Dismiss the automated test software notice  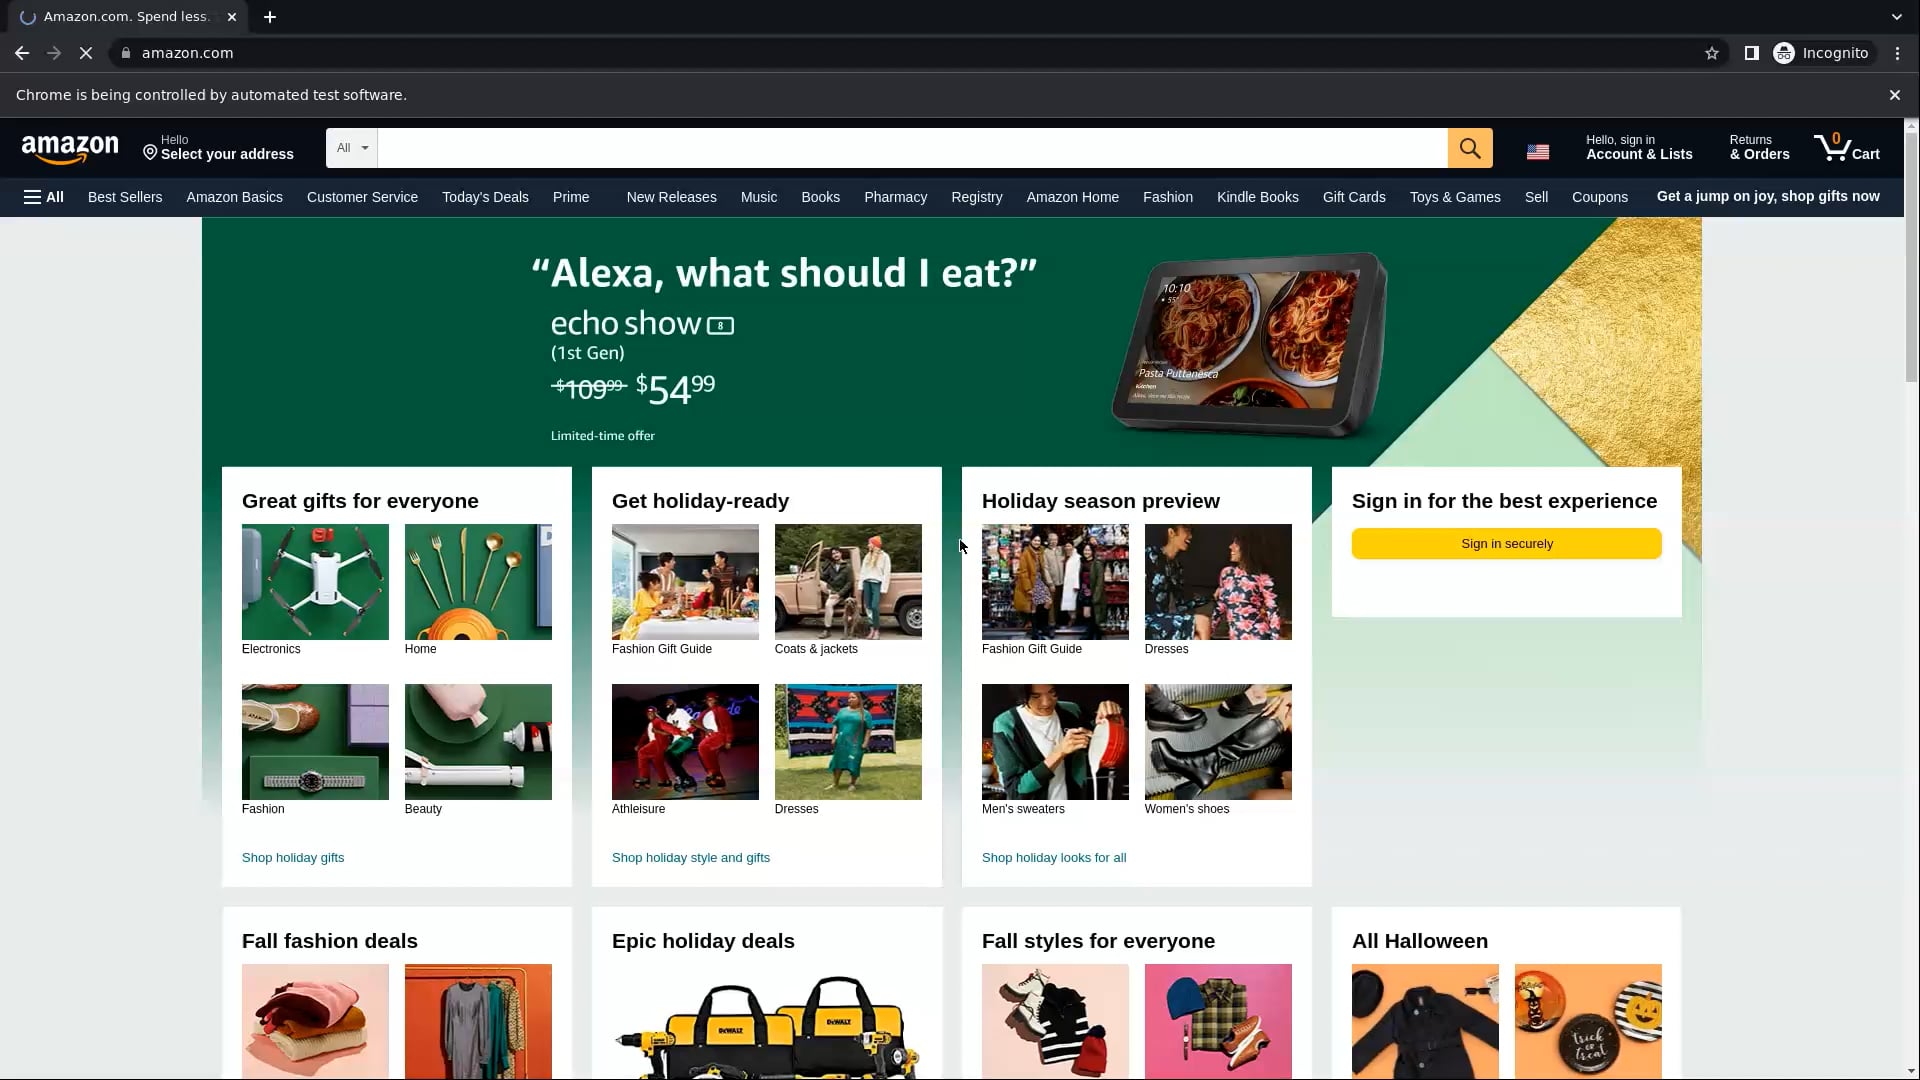point(1895,95)
